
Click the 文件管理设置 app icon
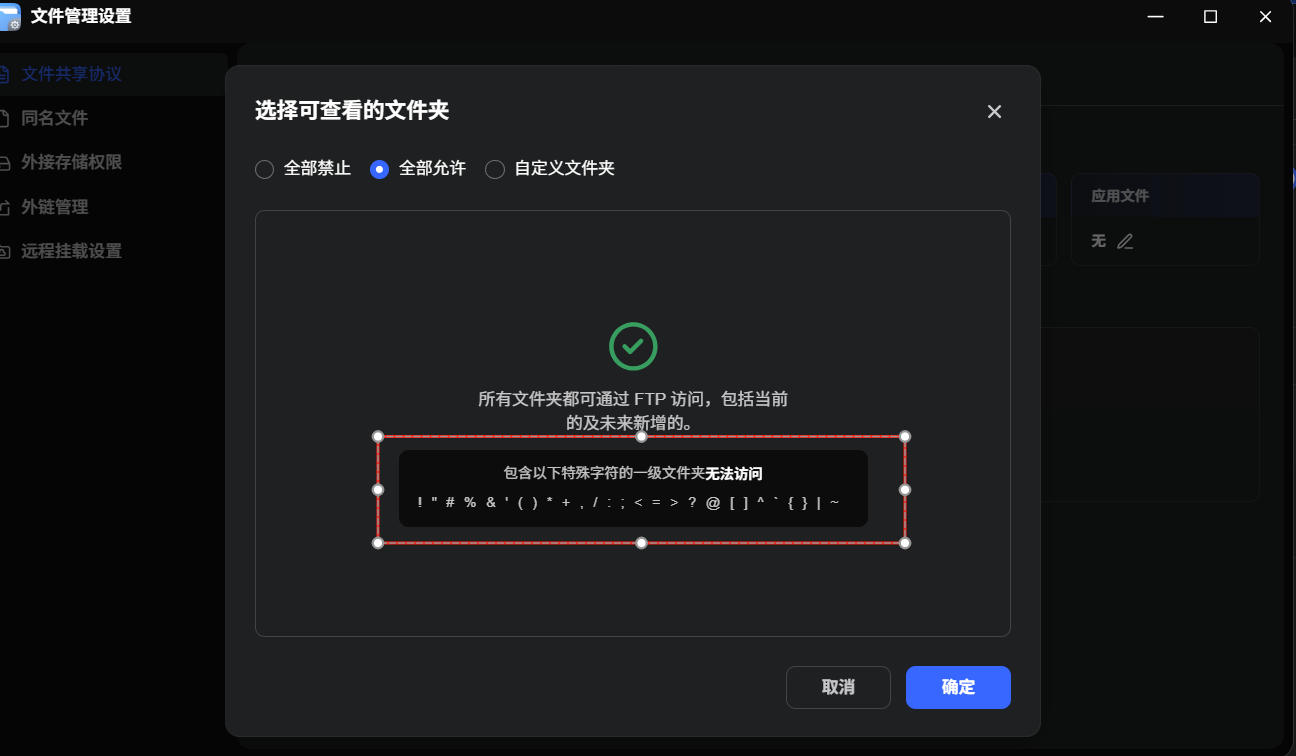pyautogui.click(x=11, y=17)
